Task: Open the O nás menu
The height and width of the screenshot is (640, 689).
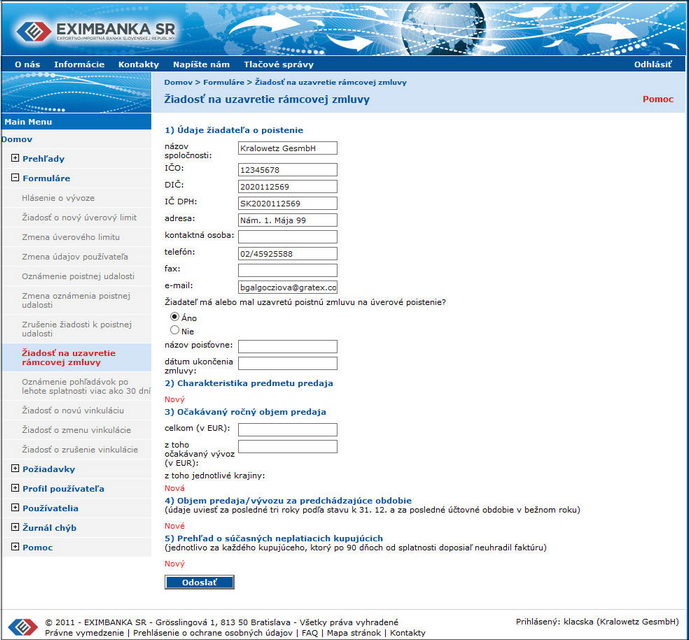Action: tap(27, 65)
